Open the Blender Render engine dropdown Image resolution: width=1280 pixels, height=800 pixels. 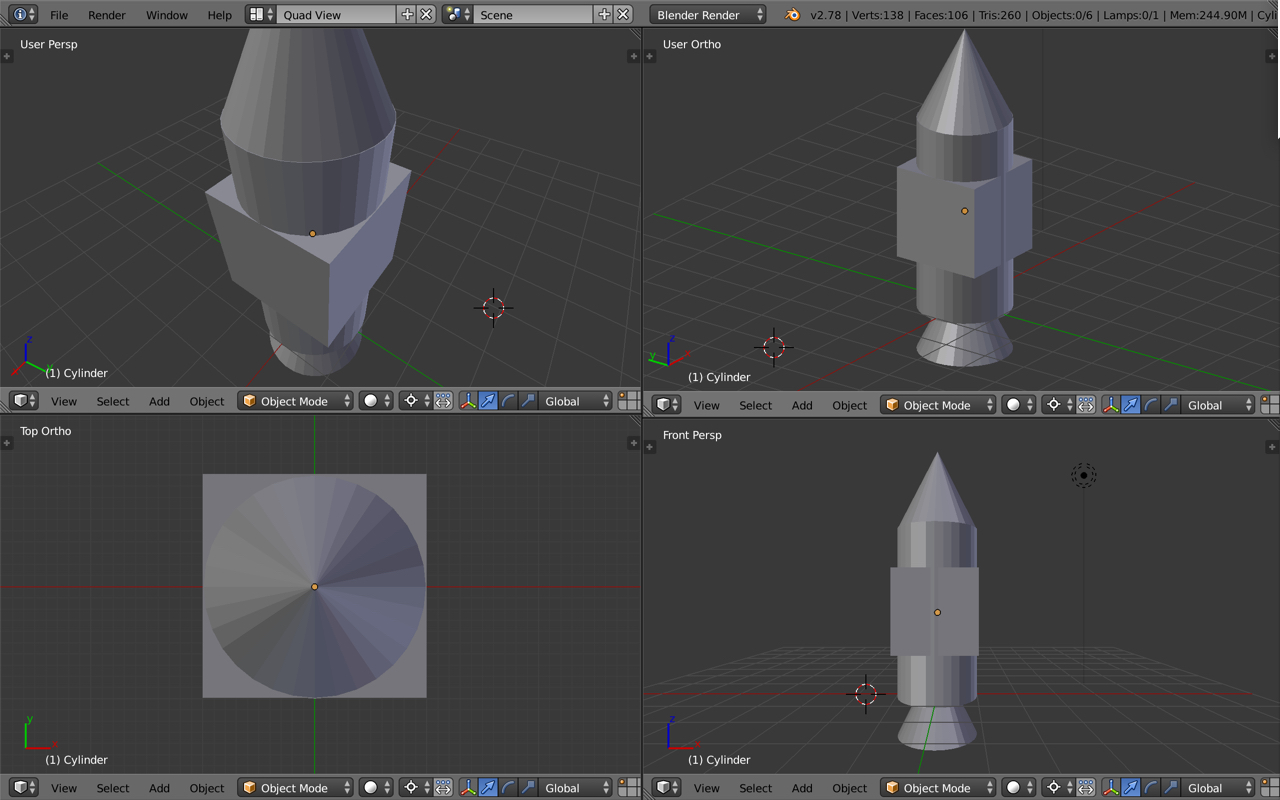click(x=707, y=14)
